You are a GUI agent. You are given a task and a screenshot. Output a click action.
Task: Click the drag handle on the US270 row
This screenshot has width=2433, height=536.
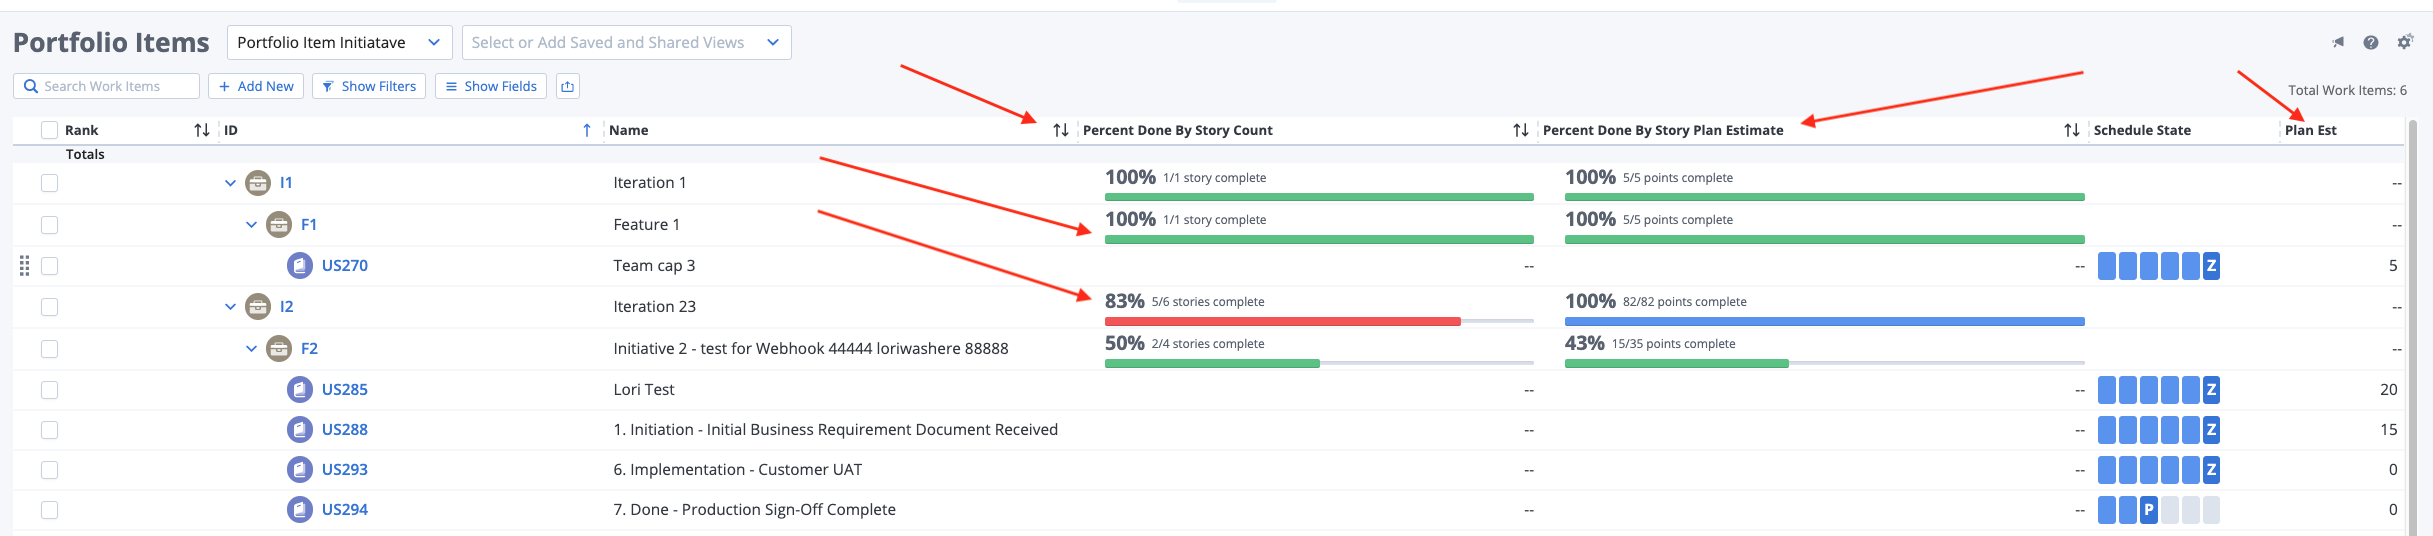25,266
